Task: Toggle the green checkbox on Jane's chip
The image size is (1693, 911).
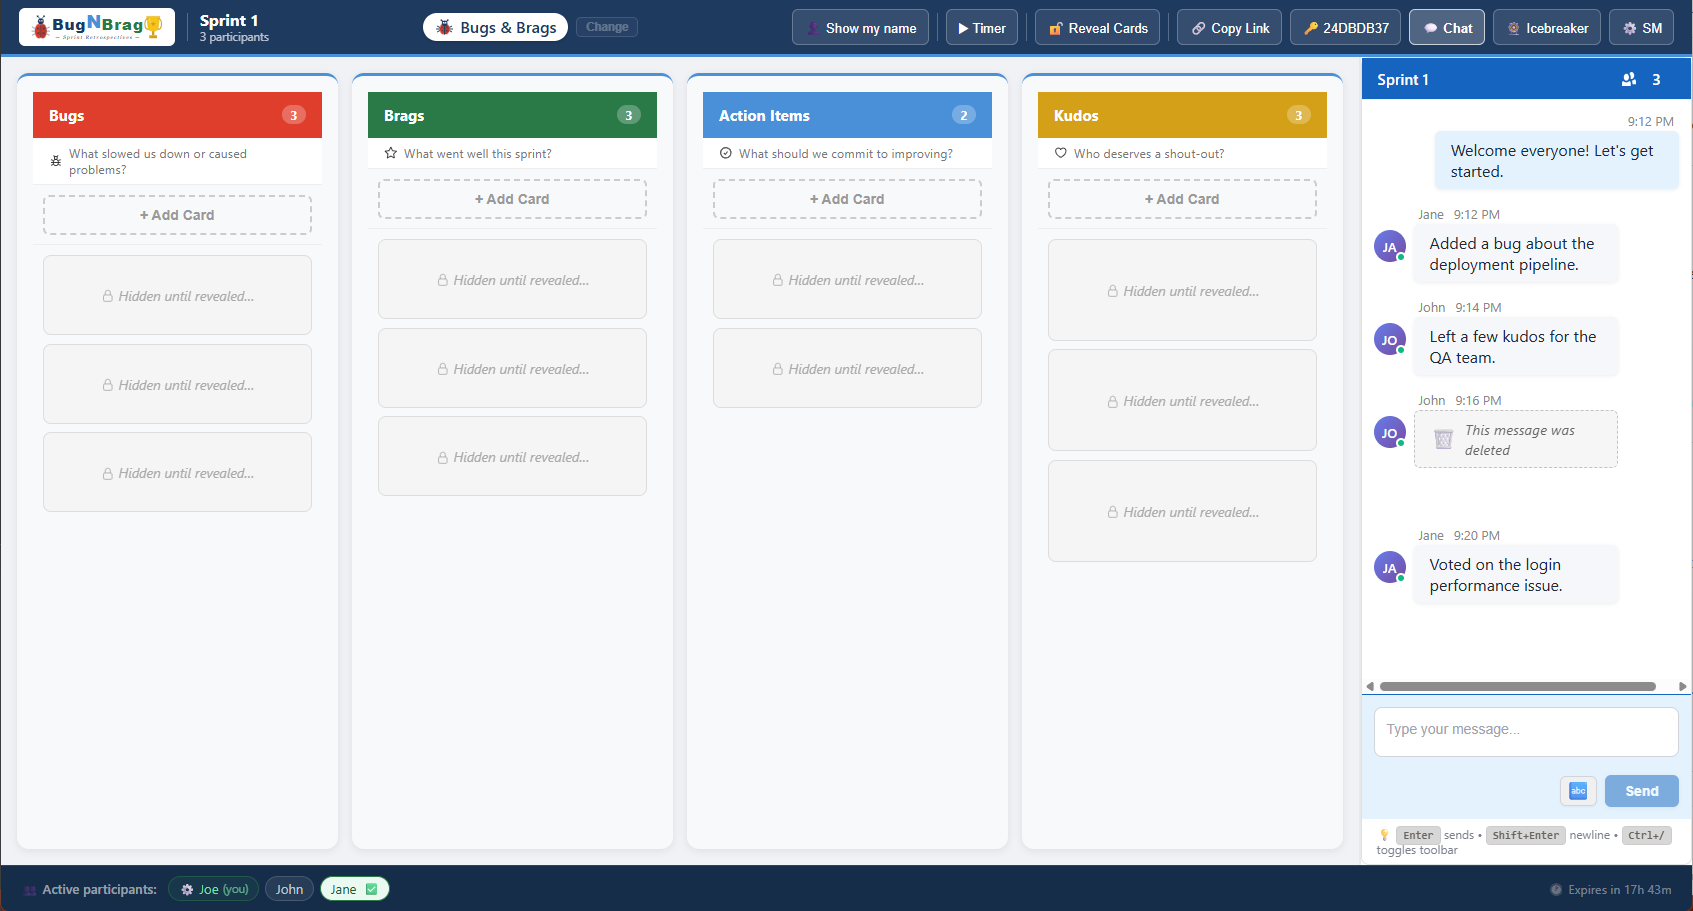Action: tap(372, 889)
